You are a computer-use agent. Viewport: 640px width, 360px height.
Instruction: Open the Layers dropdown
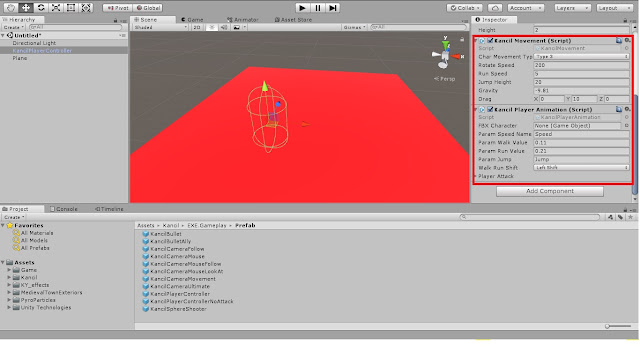click(x=572, y=8)
